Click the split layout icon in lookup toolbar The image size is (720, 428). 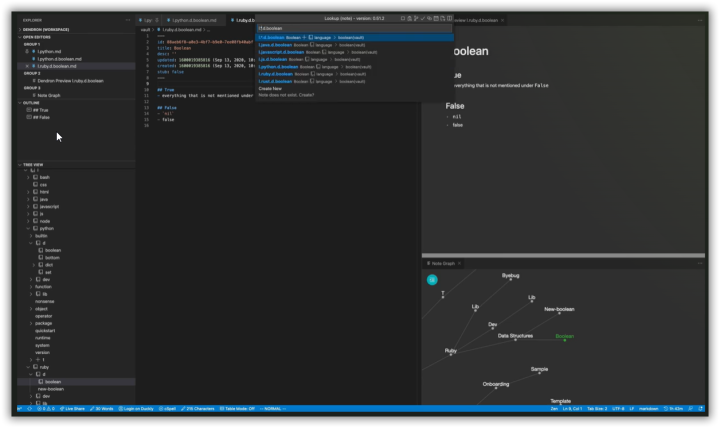point(450,18)
